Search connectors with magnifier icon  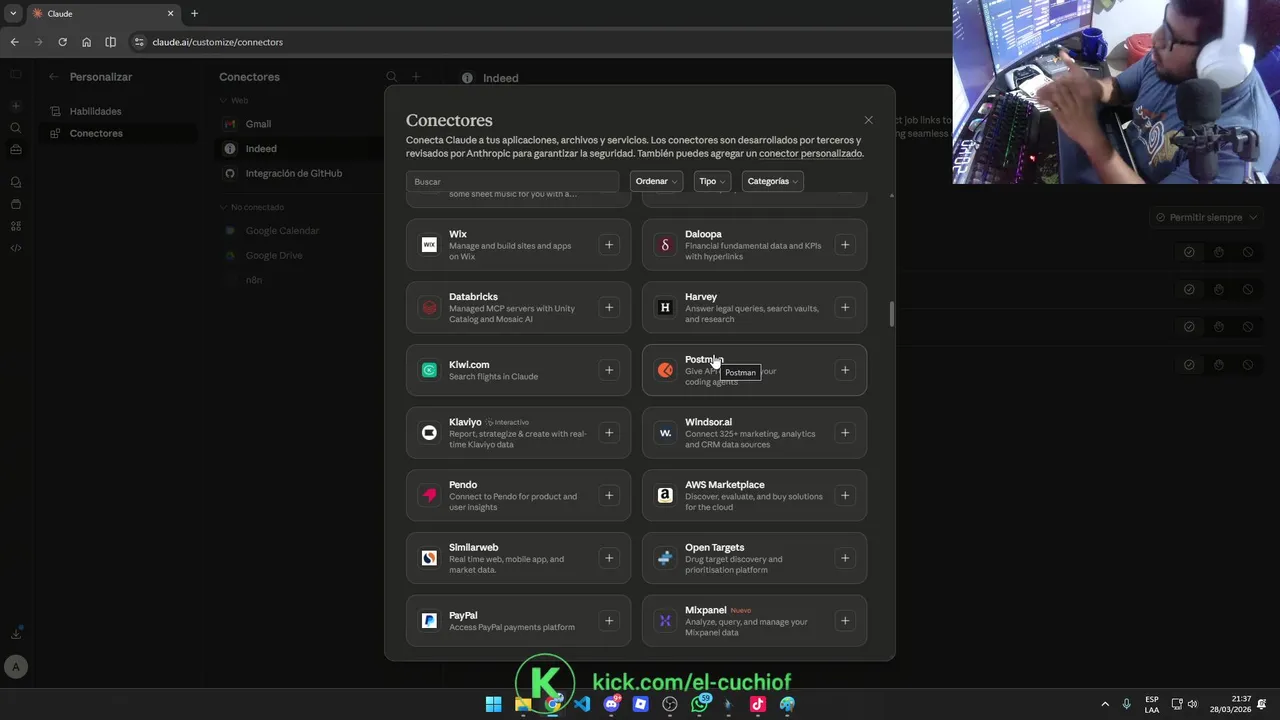(392, 77)
